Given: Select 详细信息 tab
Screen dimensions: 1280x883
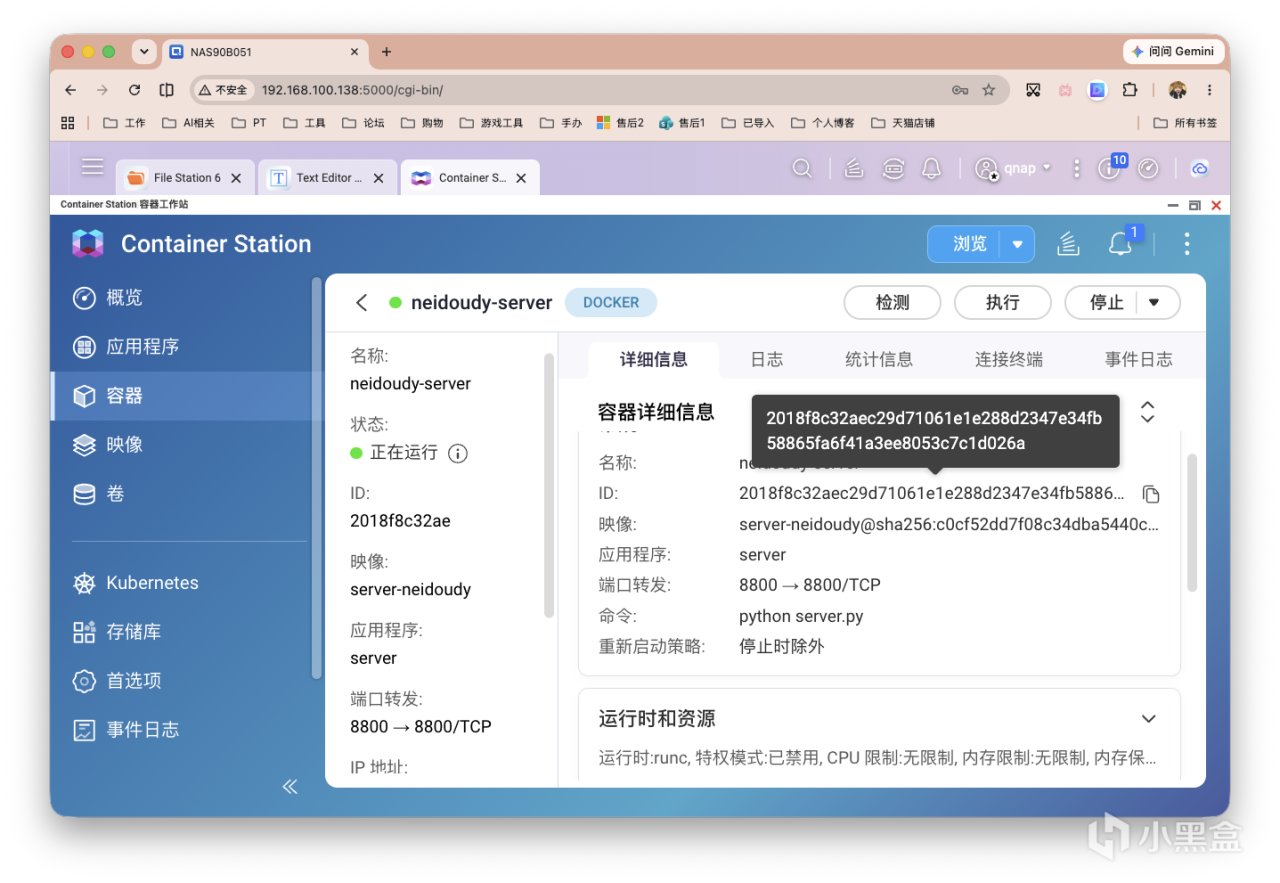Looking at the screenshot, I should (654, 360).
